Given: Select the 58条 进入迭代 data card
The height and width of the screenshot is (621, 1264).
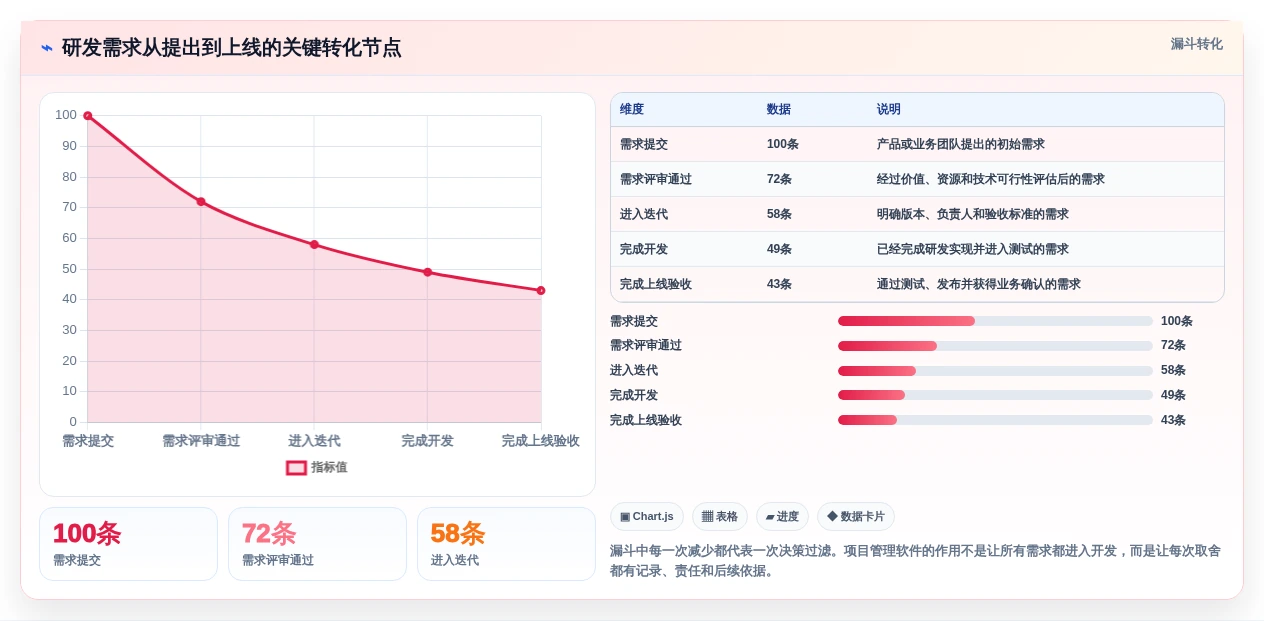Looking at the screenshot, I should coord(506,544).
